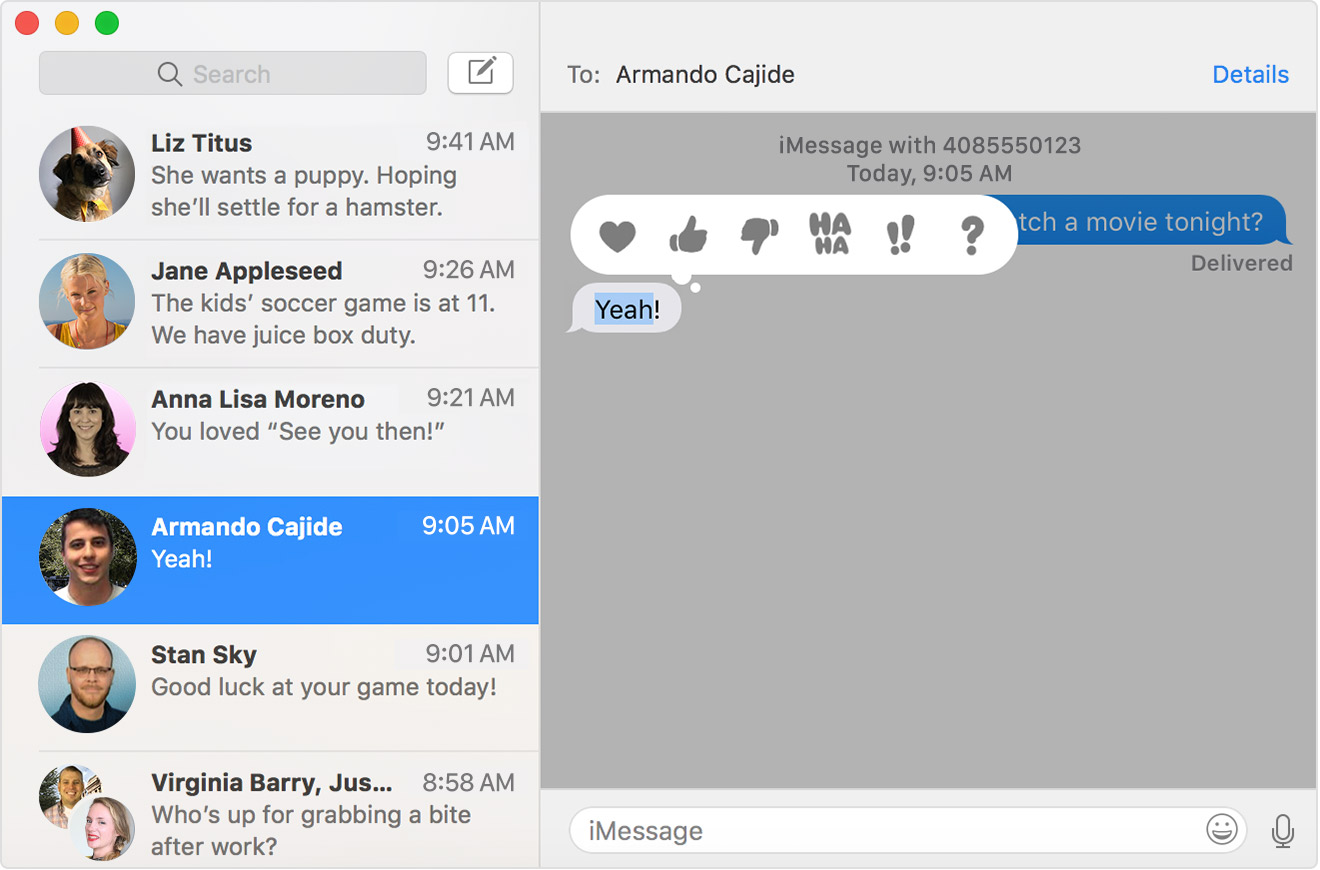Click the 'Yeah!' message bubble

pyautogui.click(x=624, y=308)
